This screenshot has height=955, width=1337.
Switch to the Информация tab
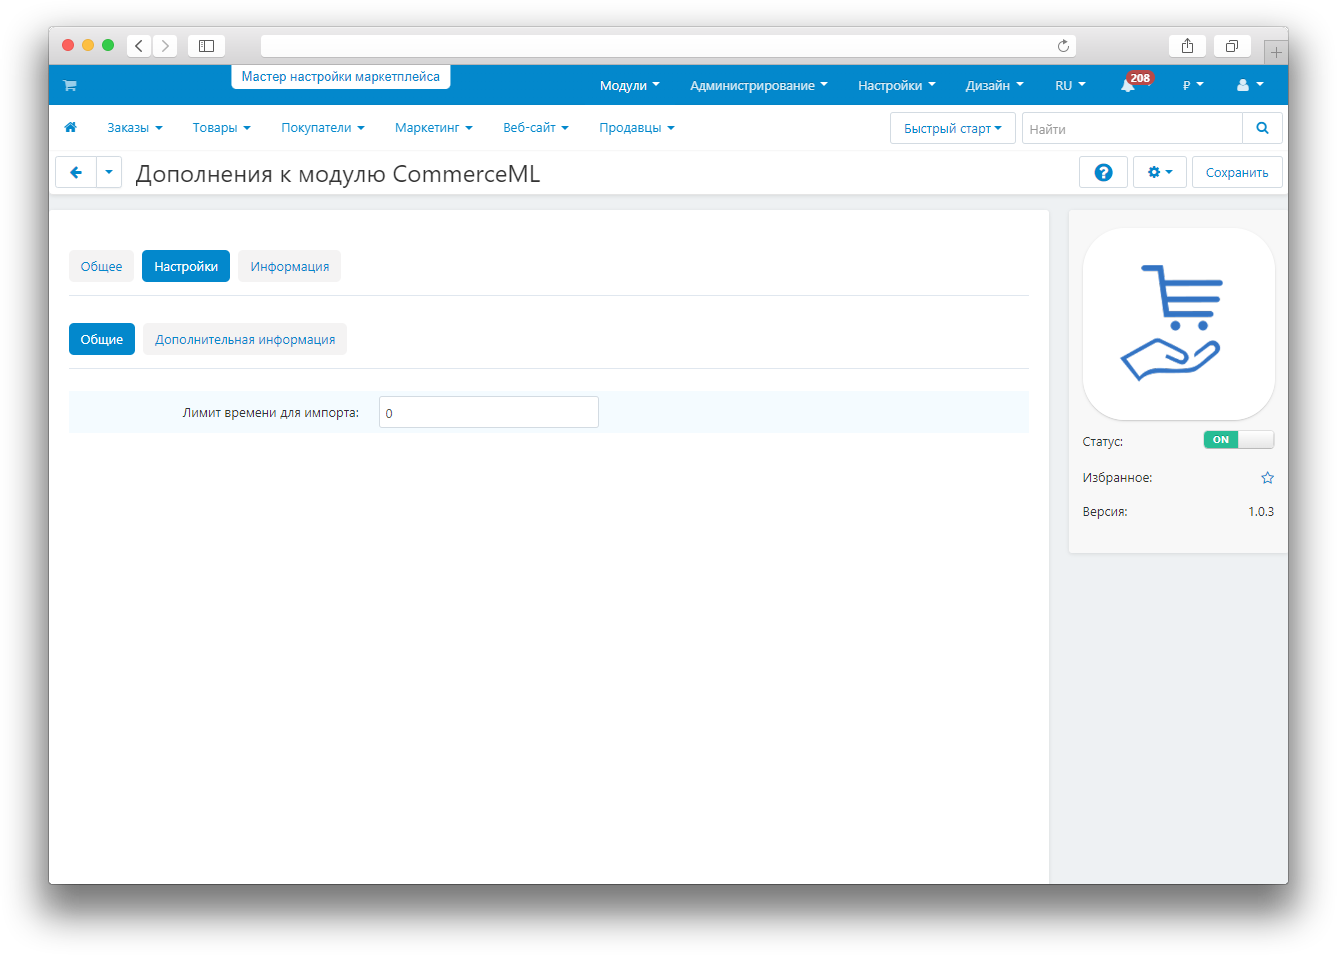pos(289,267)
